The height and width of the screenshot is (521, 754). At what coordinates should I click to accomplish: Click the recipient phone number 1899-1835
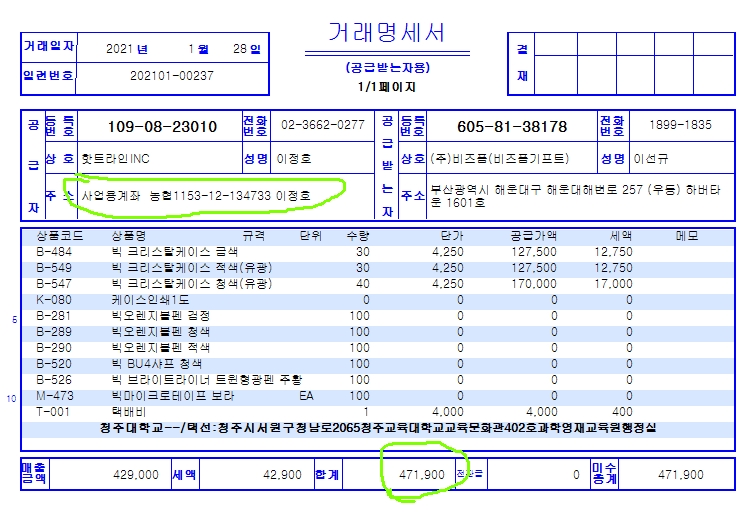click(680, 125)
